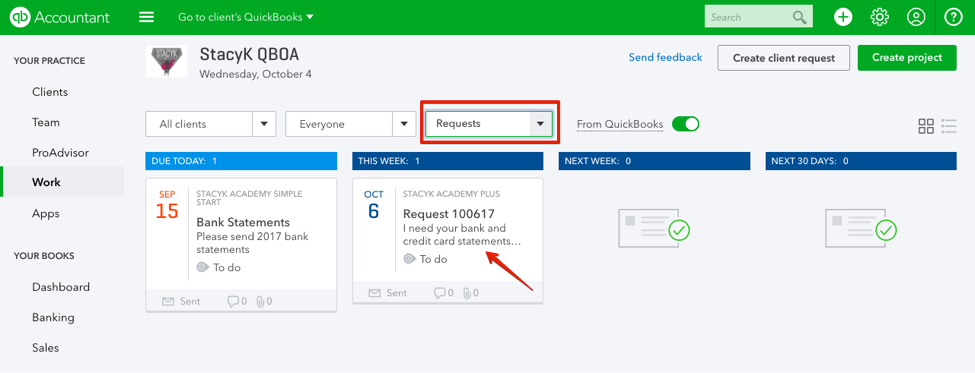The width and height of the screenshot is (975, 373).
Task: Click attachment icon on Bank Statements card
Action: (261, 302)
